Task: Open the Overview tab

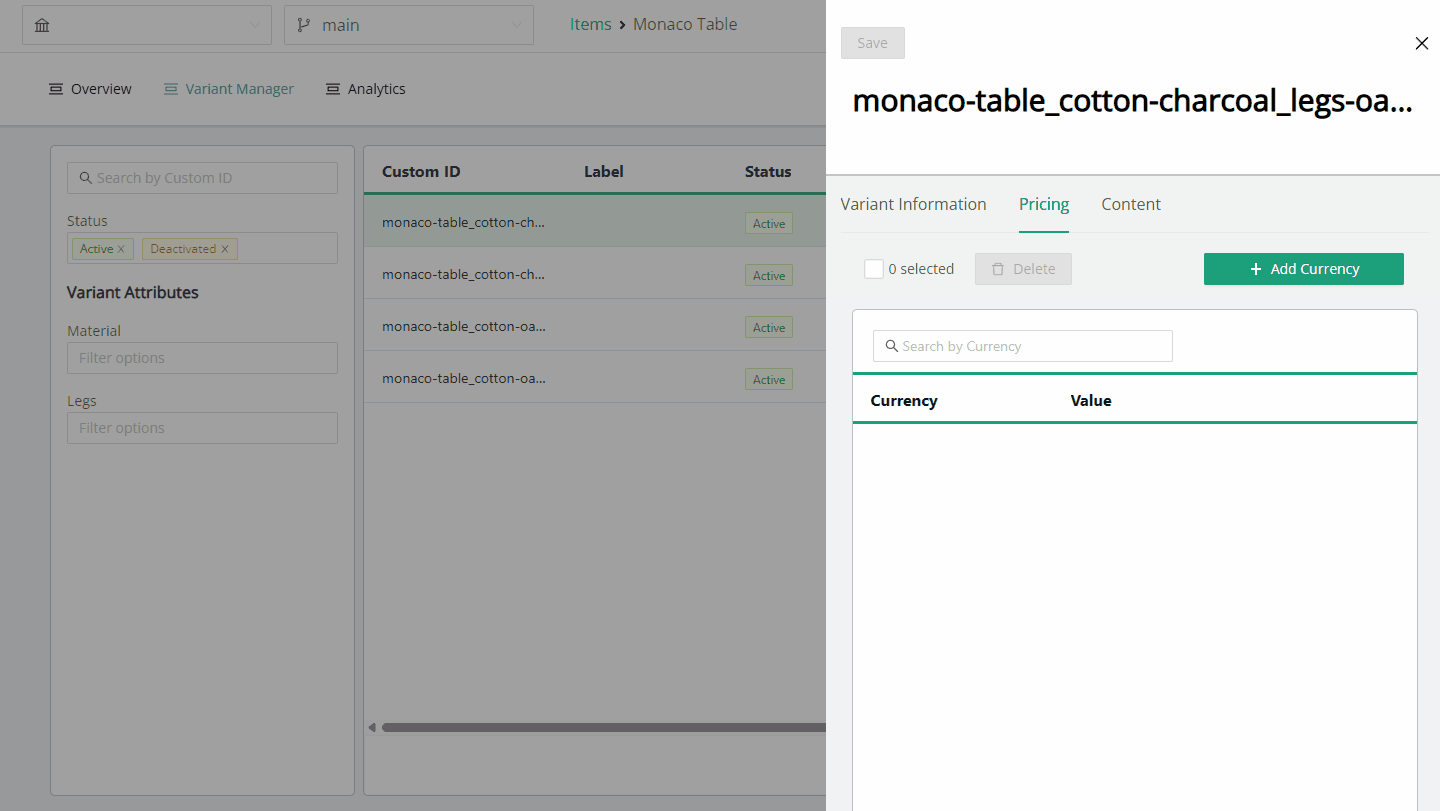Action: point(90,89)
